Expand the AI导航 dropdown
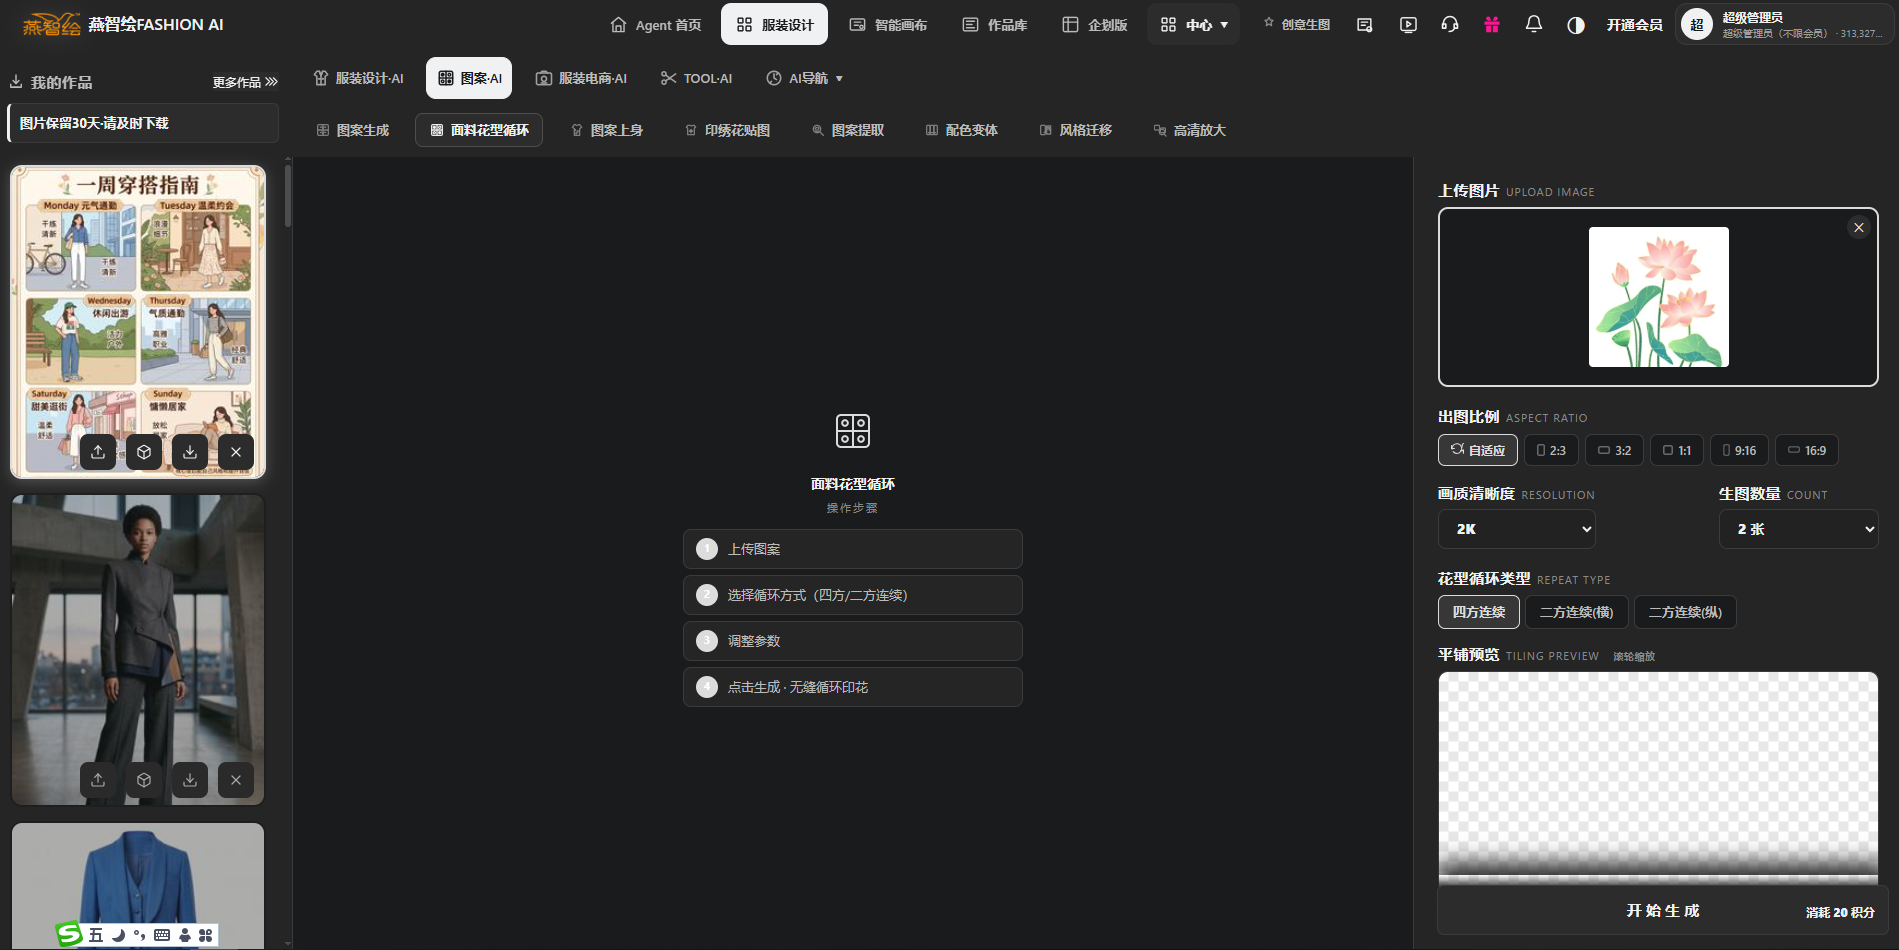1899x950 pixels. point(805,78)
